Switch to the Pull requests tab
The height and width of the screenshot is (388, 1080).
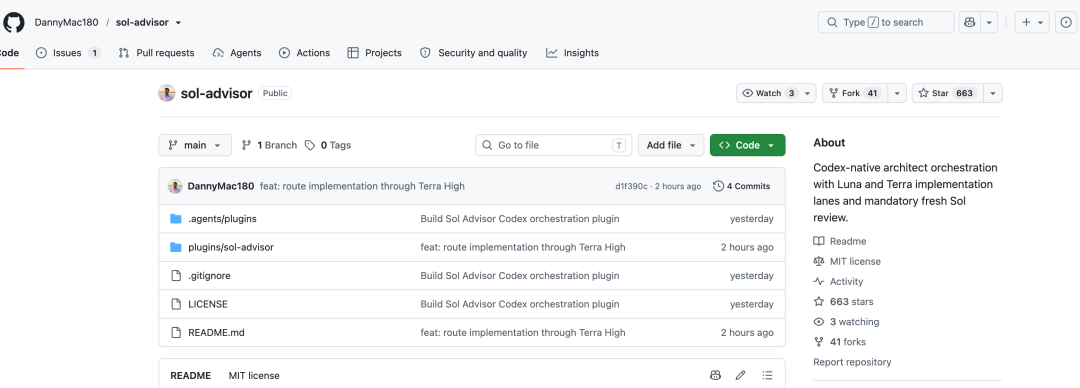pos(156,53)
